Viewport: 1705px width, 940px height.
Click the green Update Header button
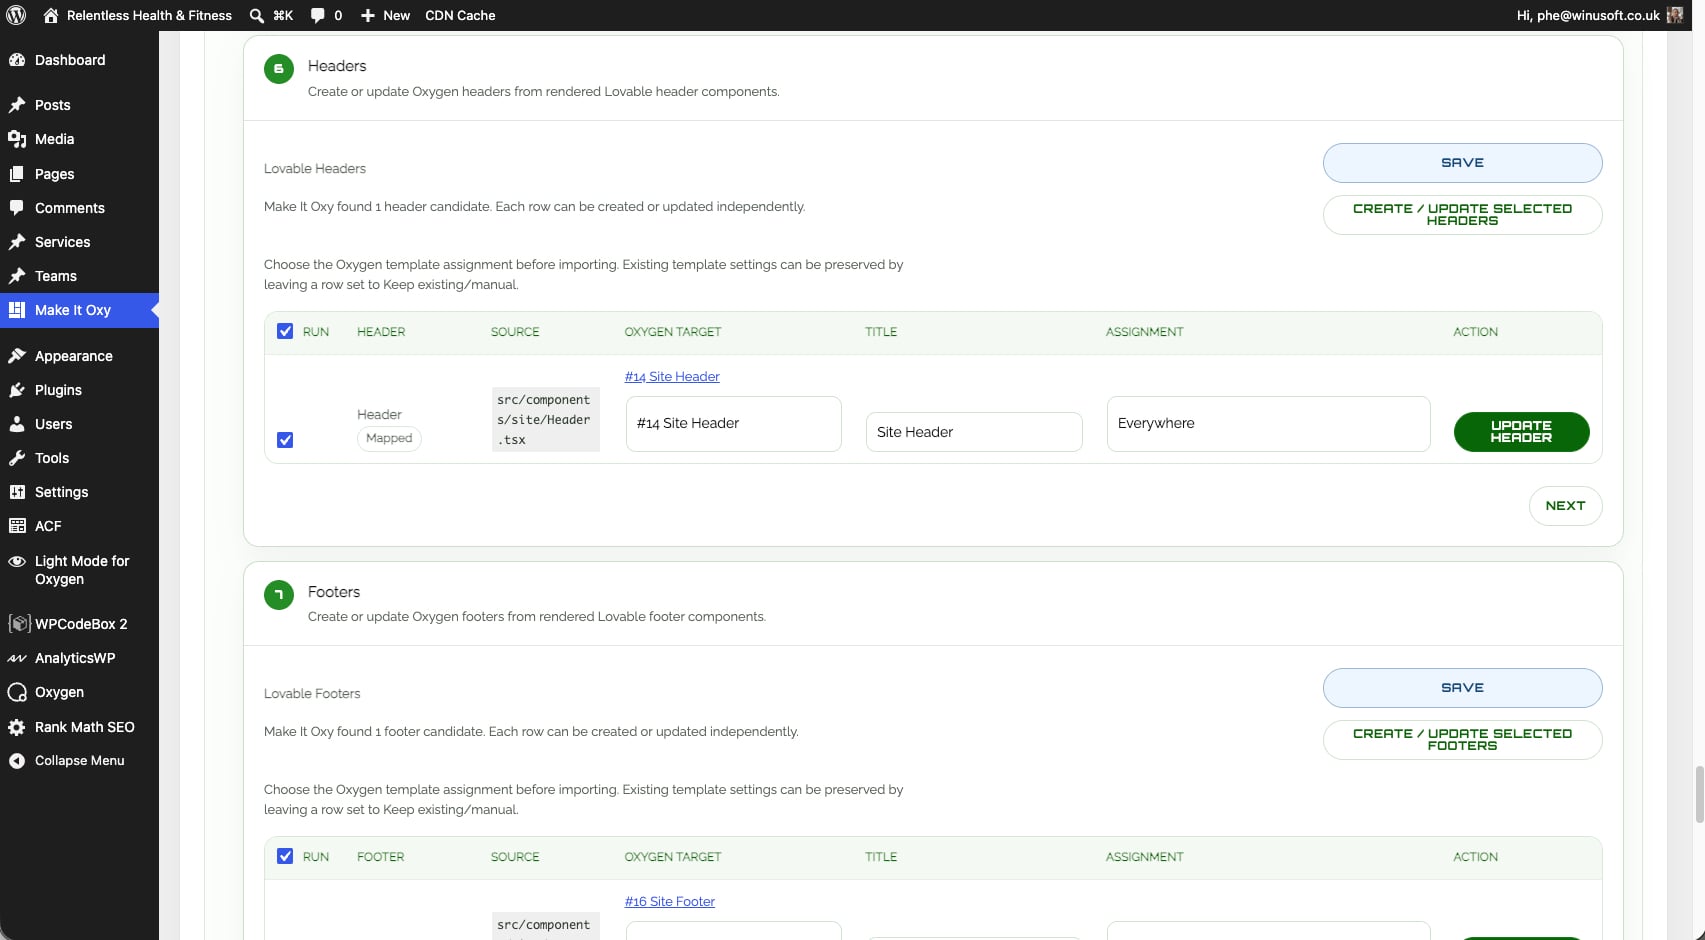coord(1521,432)
